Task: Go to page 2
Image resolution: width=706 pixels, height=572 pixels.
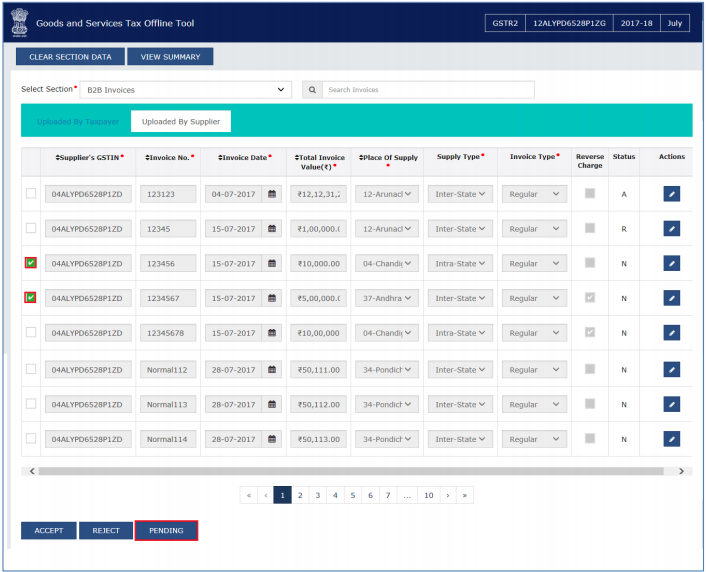Action: [x=300, y=495]
